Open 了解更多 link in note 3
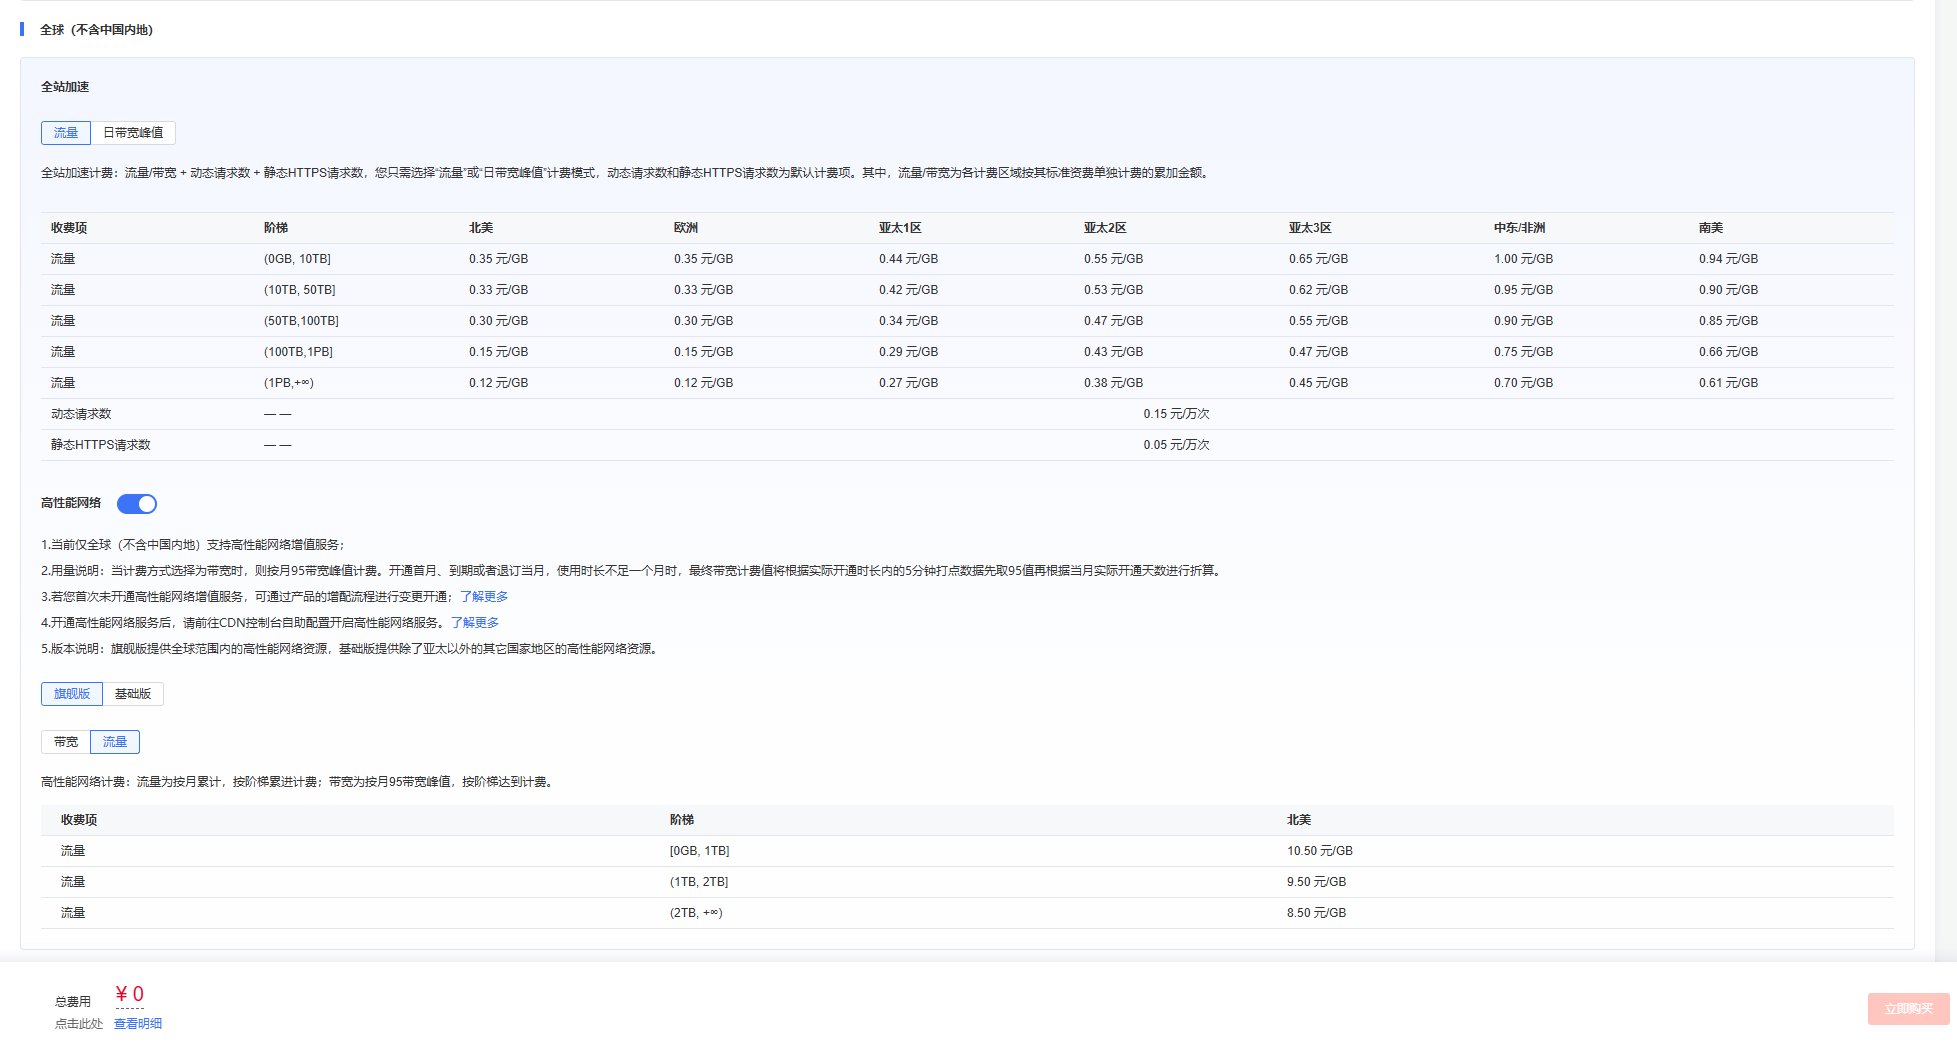 click(484, 597)
